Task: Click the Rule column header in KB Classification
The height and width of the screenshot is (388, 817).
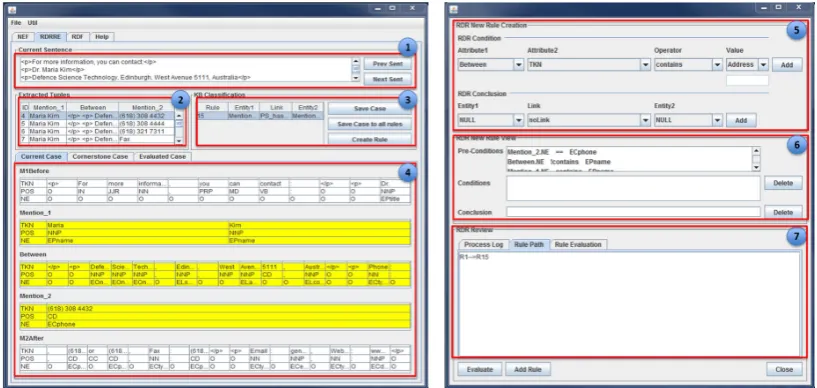Action: [x=212, y=107]
